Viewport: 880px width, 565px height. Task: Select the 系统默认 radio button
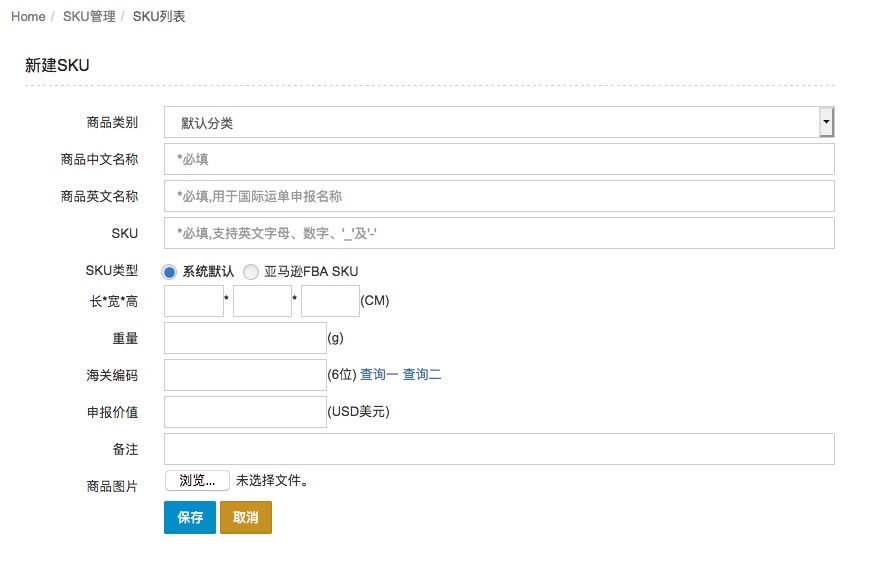170,272
